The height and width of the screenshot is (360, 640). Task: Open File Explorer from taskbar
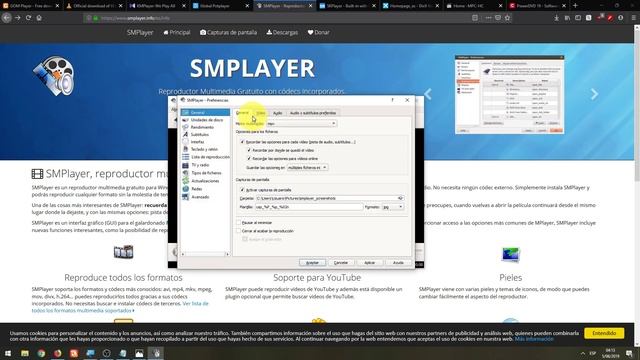[25, 353]
